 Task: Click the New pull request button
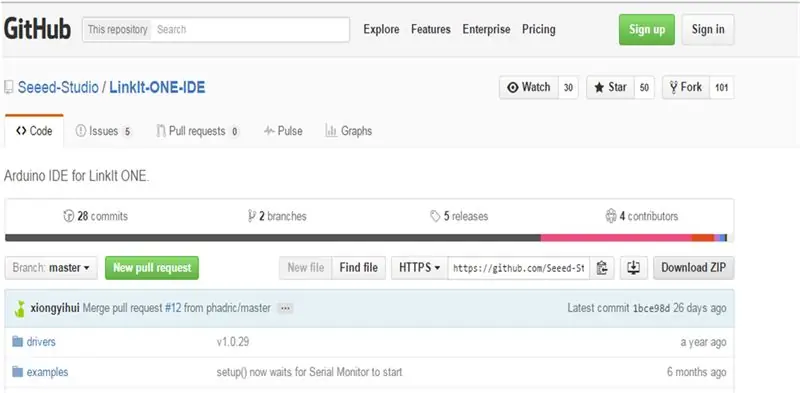(x=152, y=268)
